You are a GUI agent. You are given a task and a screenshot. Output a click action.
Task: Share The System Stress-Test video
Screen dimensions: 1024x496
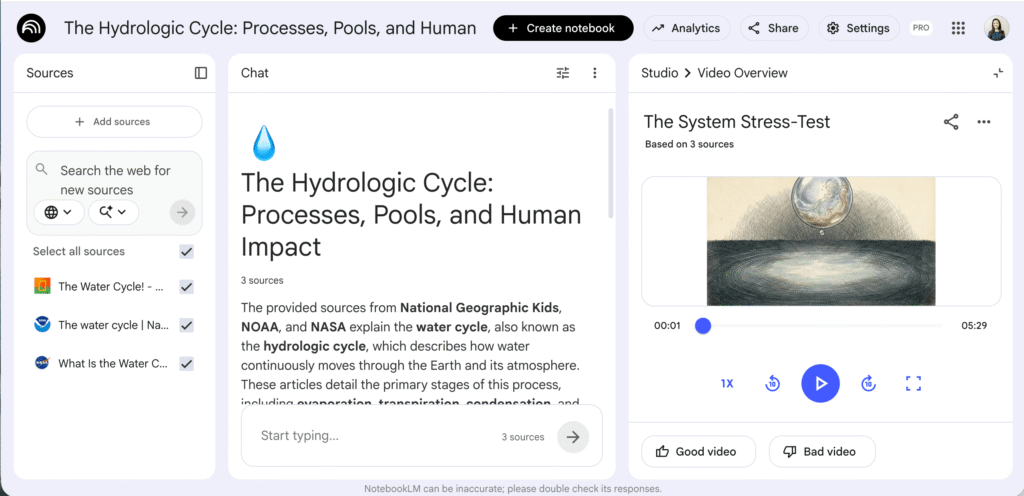point(951,122)
